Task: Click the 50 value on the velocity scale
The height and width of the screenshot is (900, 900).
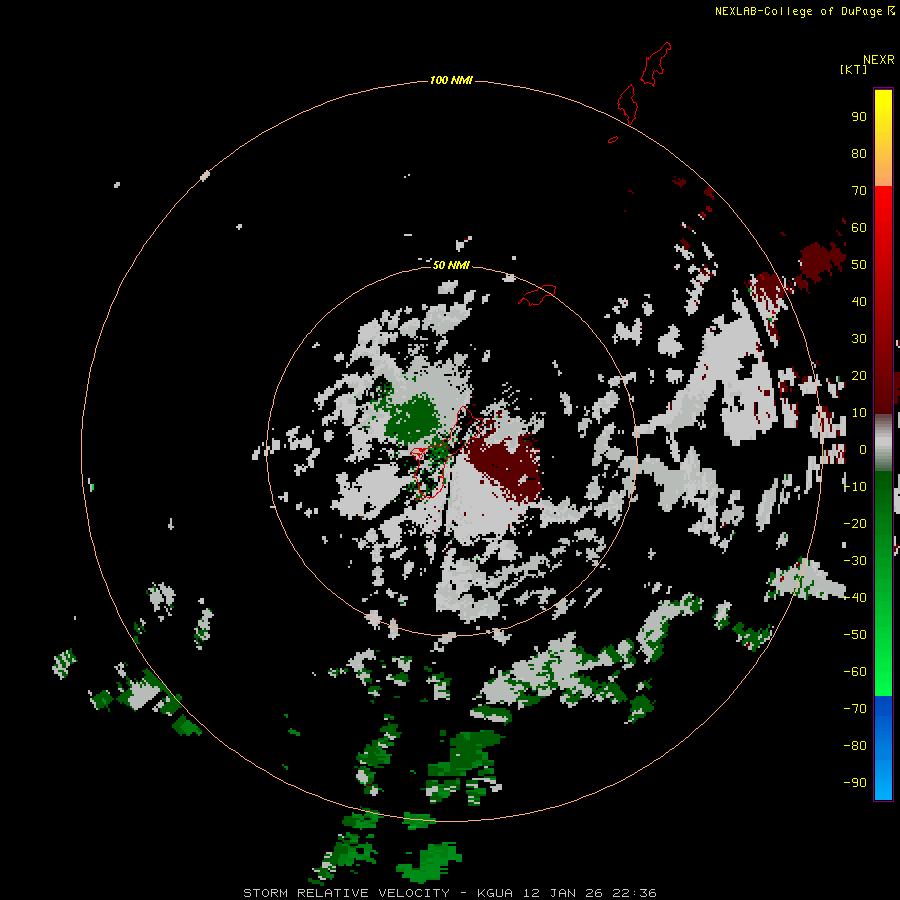Action: (859, 265)
